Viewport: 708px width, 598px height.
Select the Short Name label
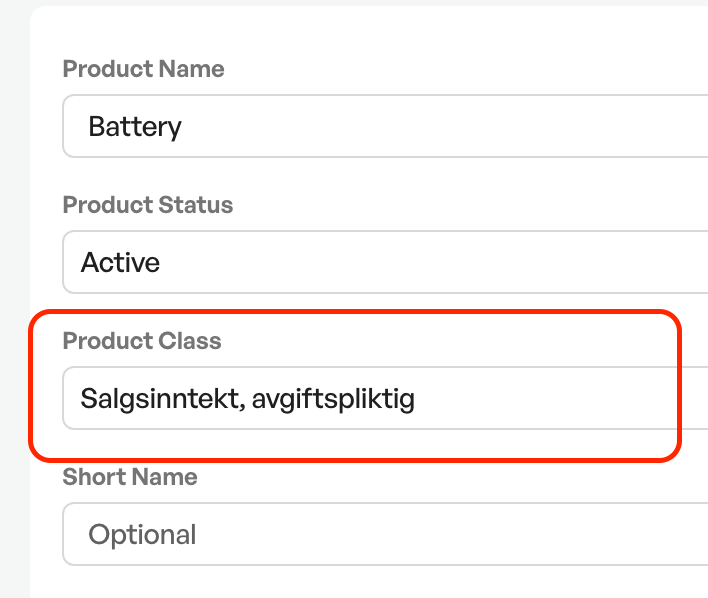pos(130,477)
